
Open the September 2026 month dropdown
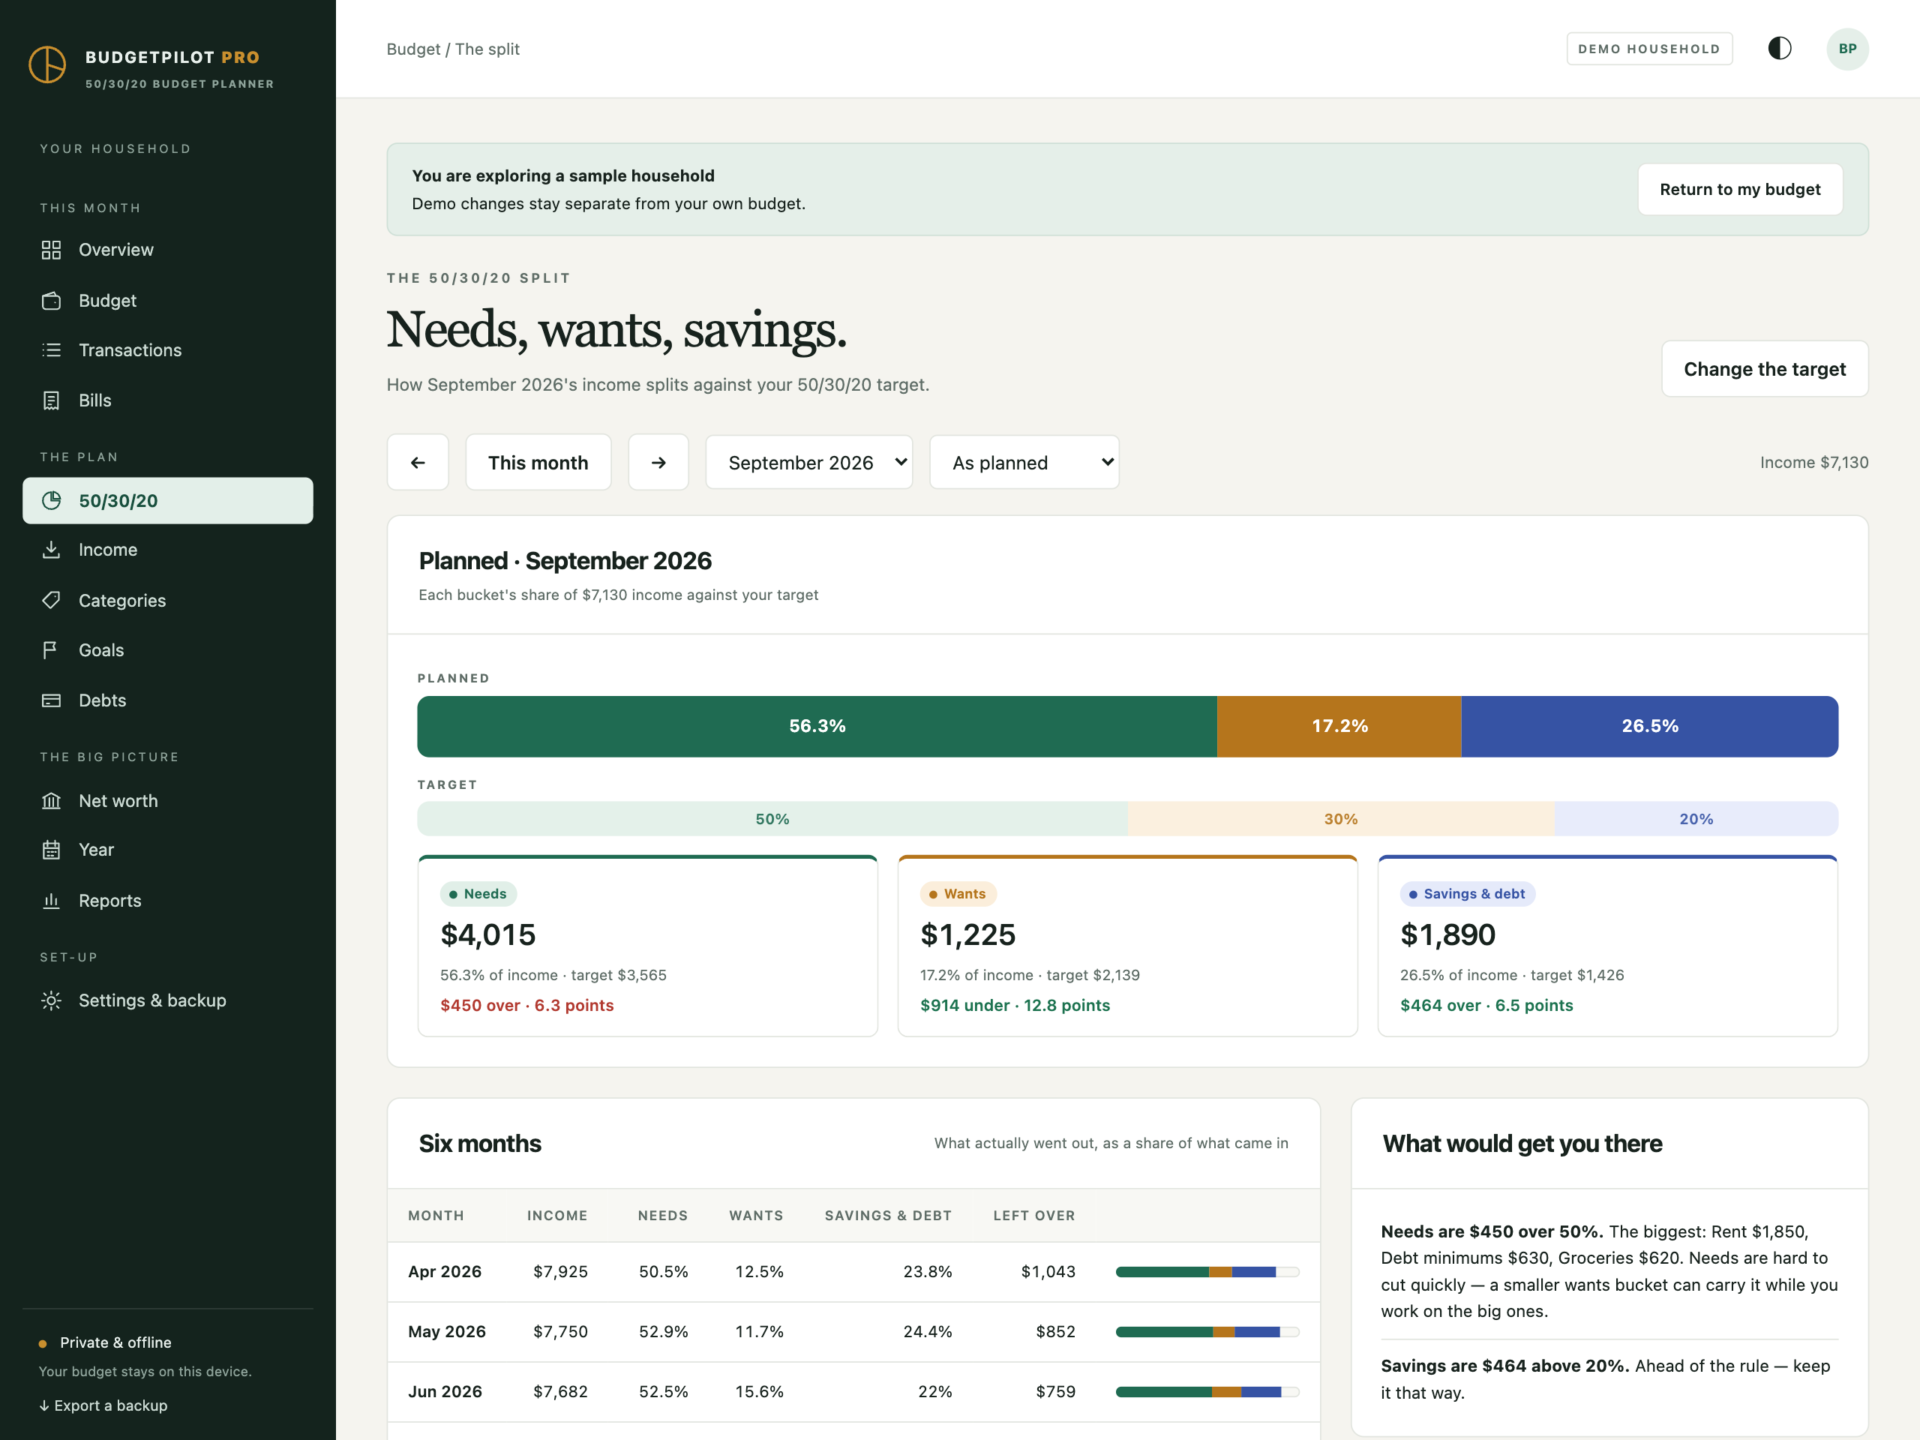pos(809,462)
